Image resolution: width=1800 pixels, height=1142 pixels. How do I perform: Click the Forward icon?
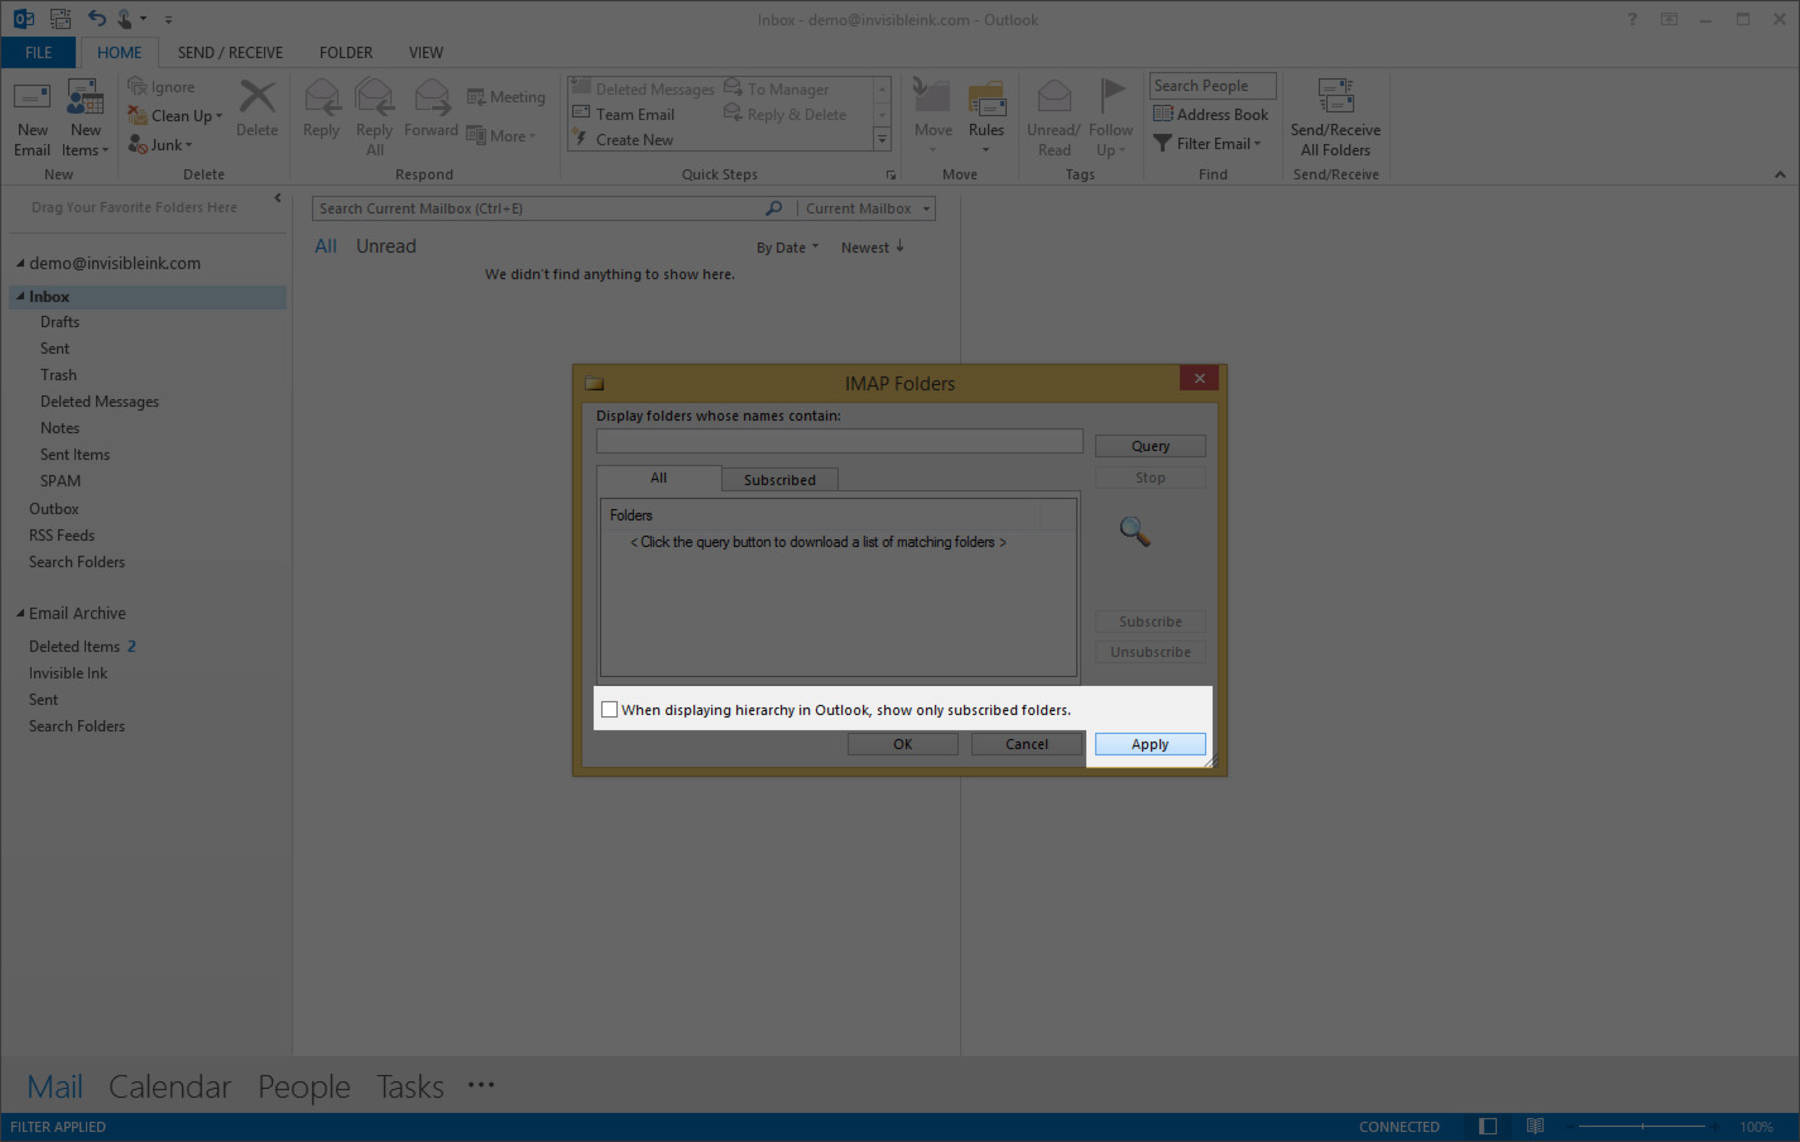coord(431,100)
